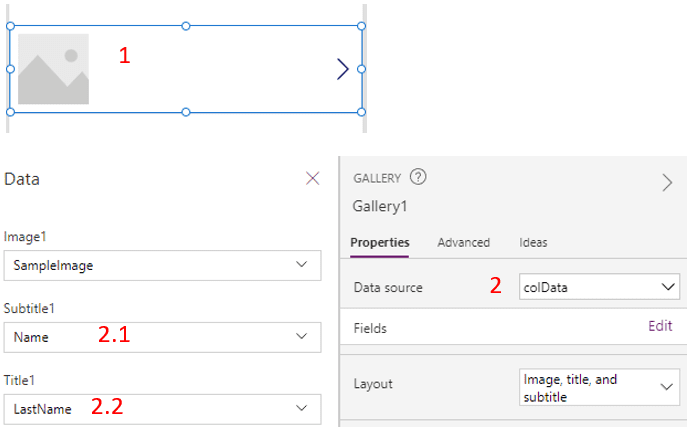
Task: Click the top-center resize handle of the gallery
Action: click(186, 26)
